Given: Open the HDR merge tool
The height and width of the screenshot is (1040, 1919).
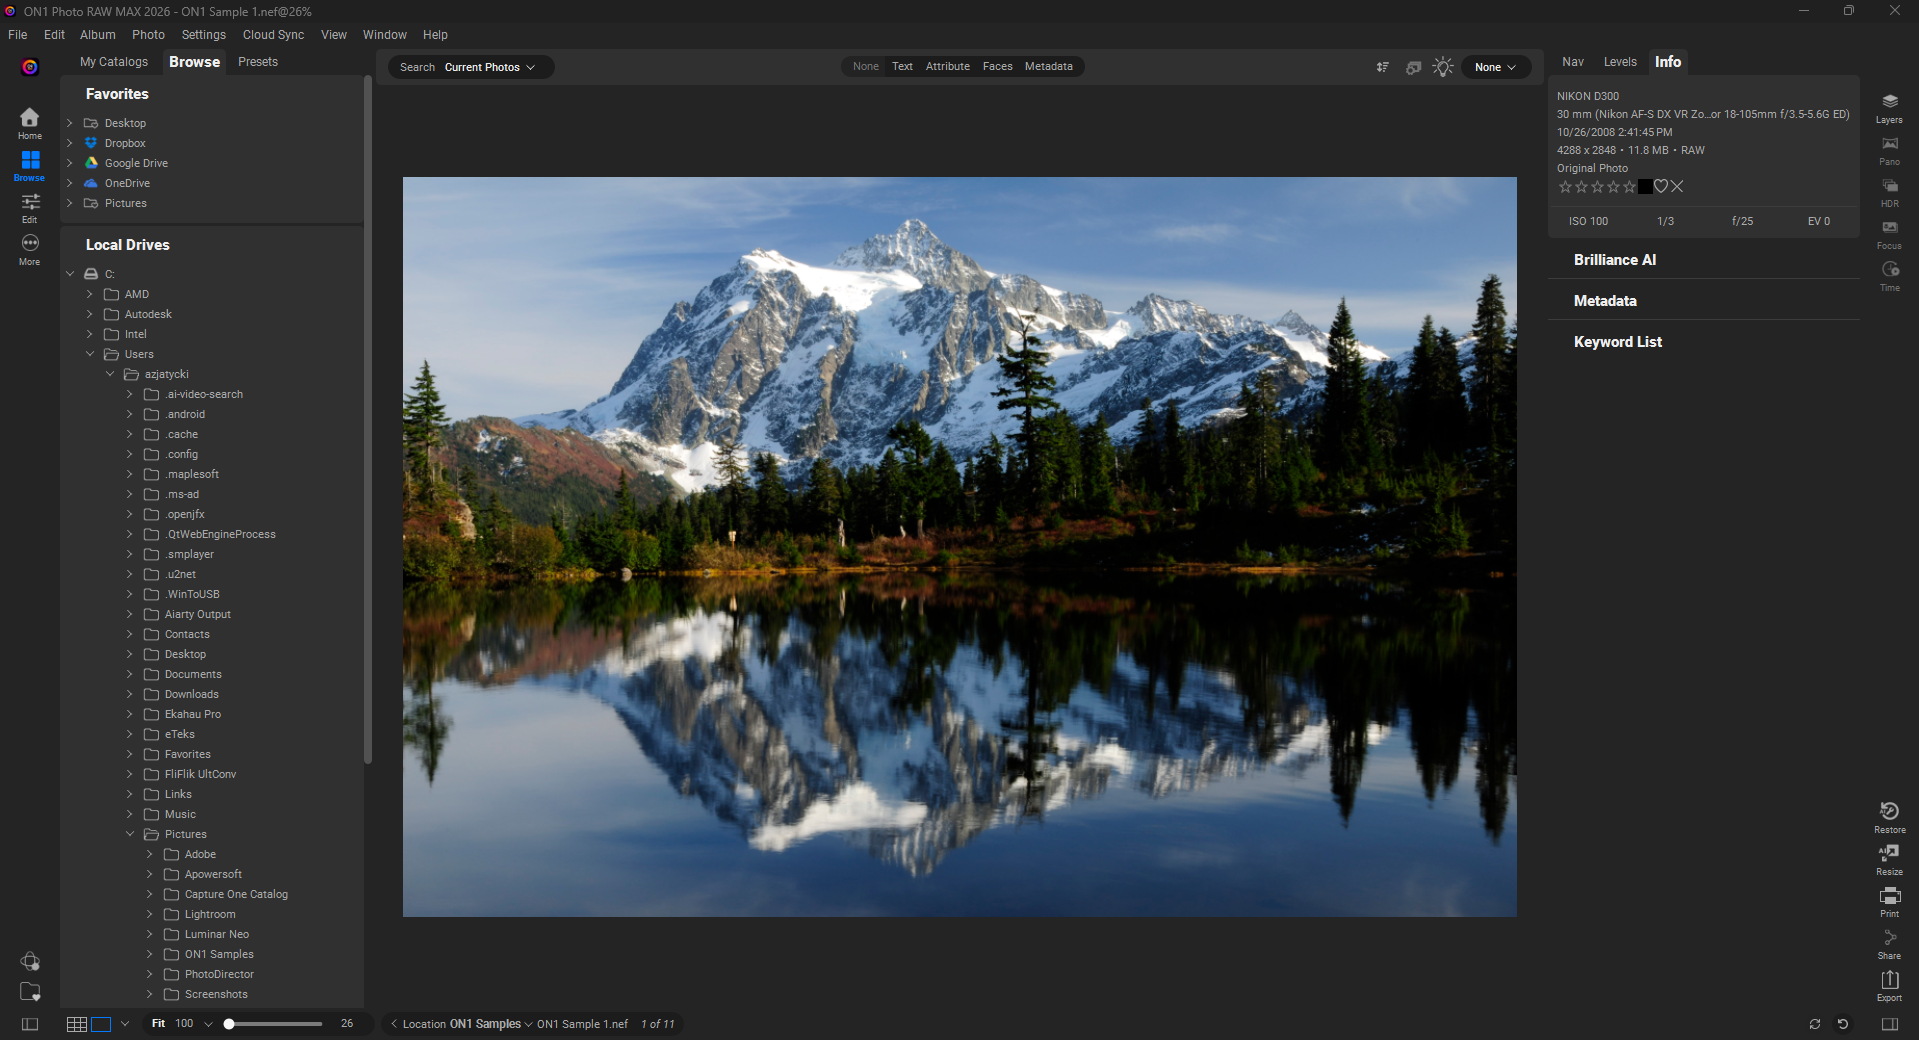Looking at the screenshot, I should click(1889, 191).
